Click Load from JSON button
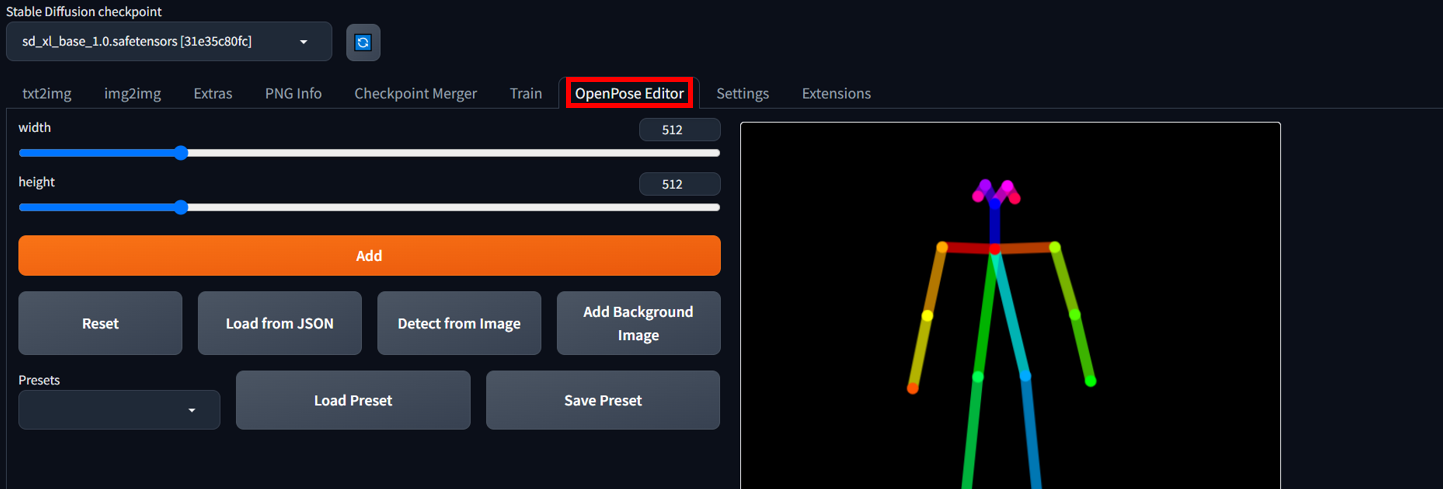The height and width of the screenshot is (489, 1443). click(x=279, y=323)
